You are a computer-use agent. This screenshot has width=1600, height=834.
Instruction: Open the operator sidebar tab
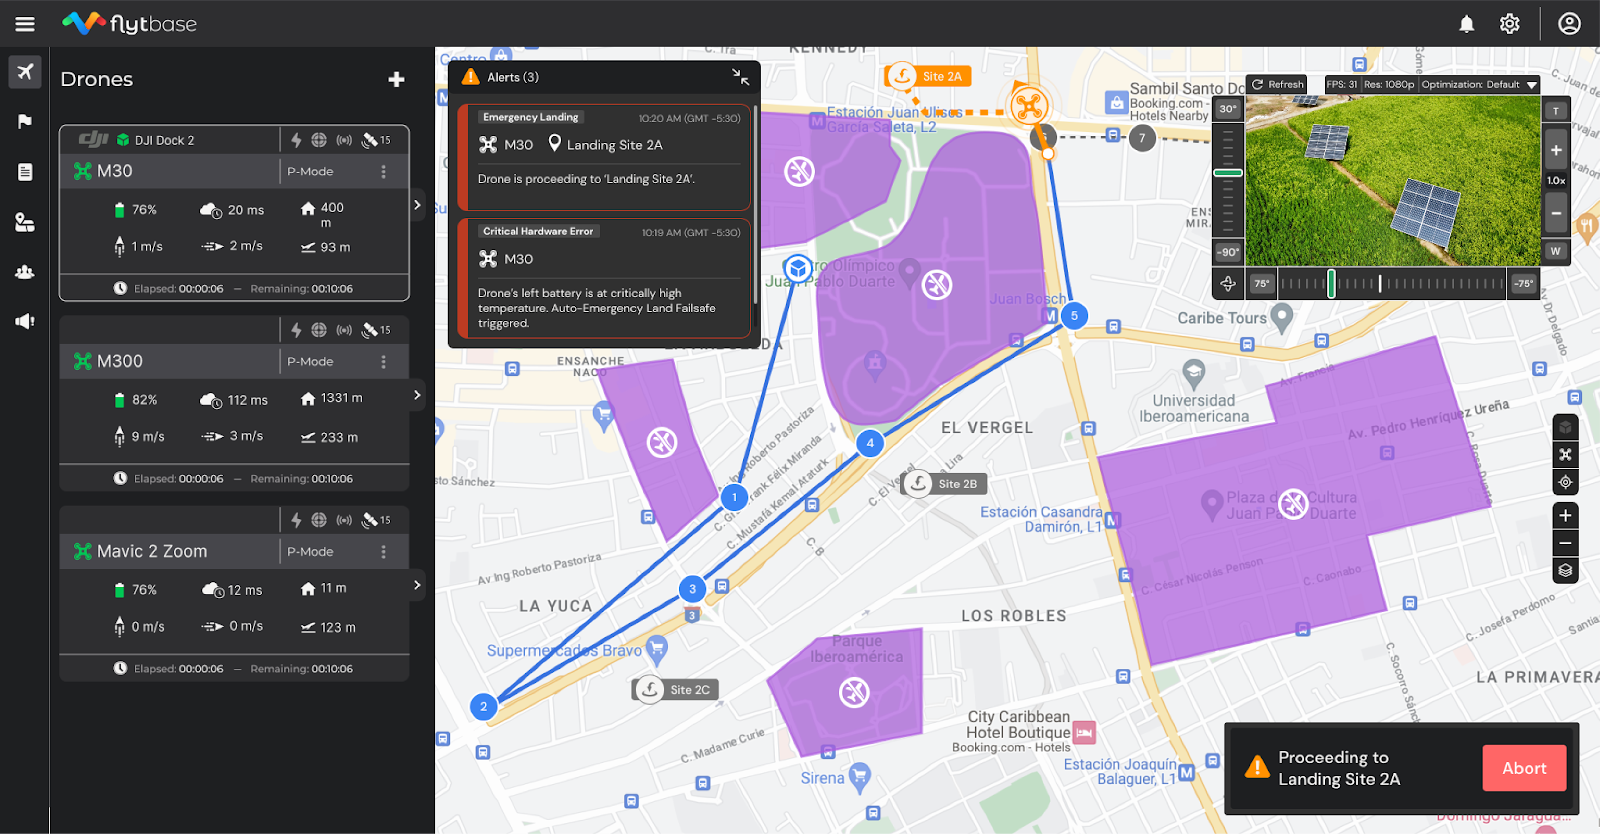pyautogui.click(x=25, y=222)
